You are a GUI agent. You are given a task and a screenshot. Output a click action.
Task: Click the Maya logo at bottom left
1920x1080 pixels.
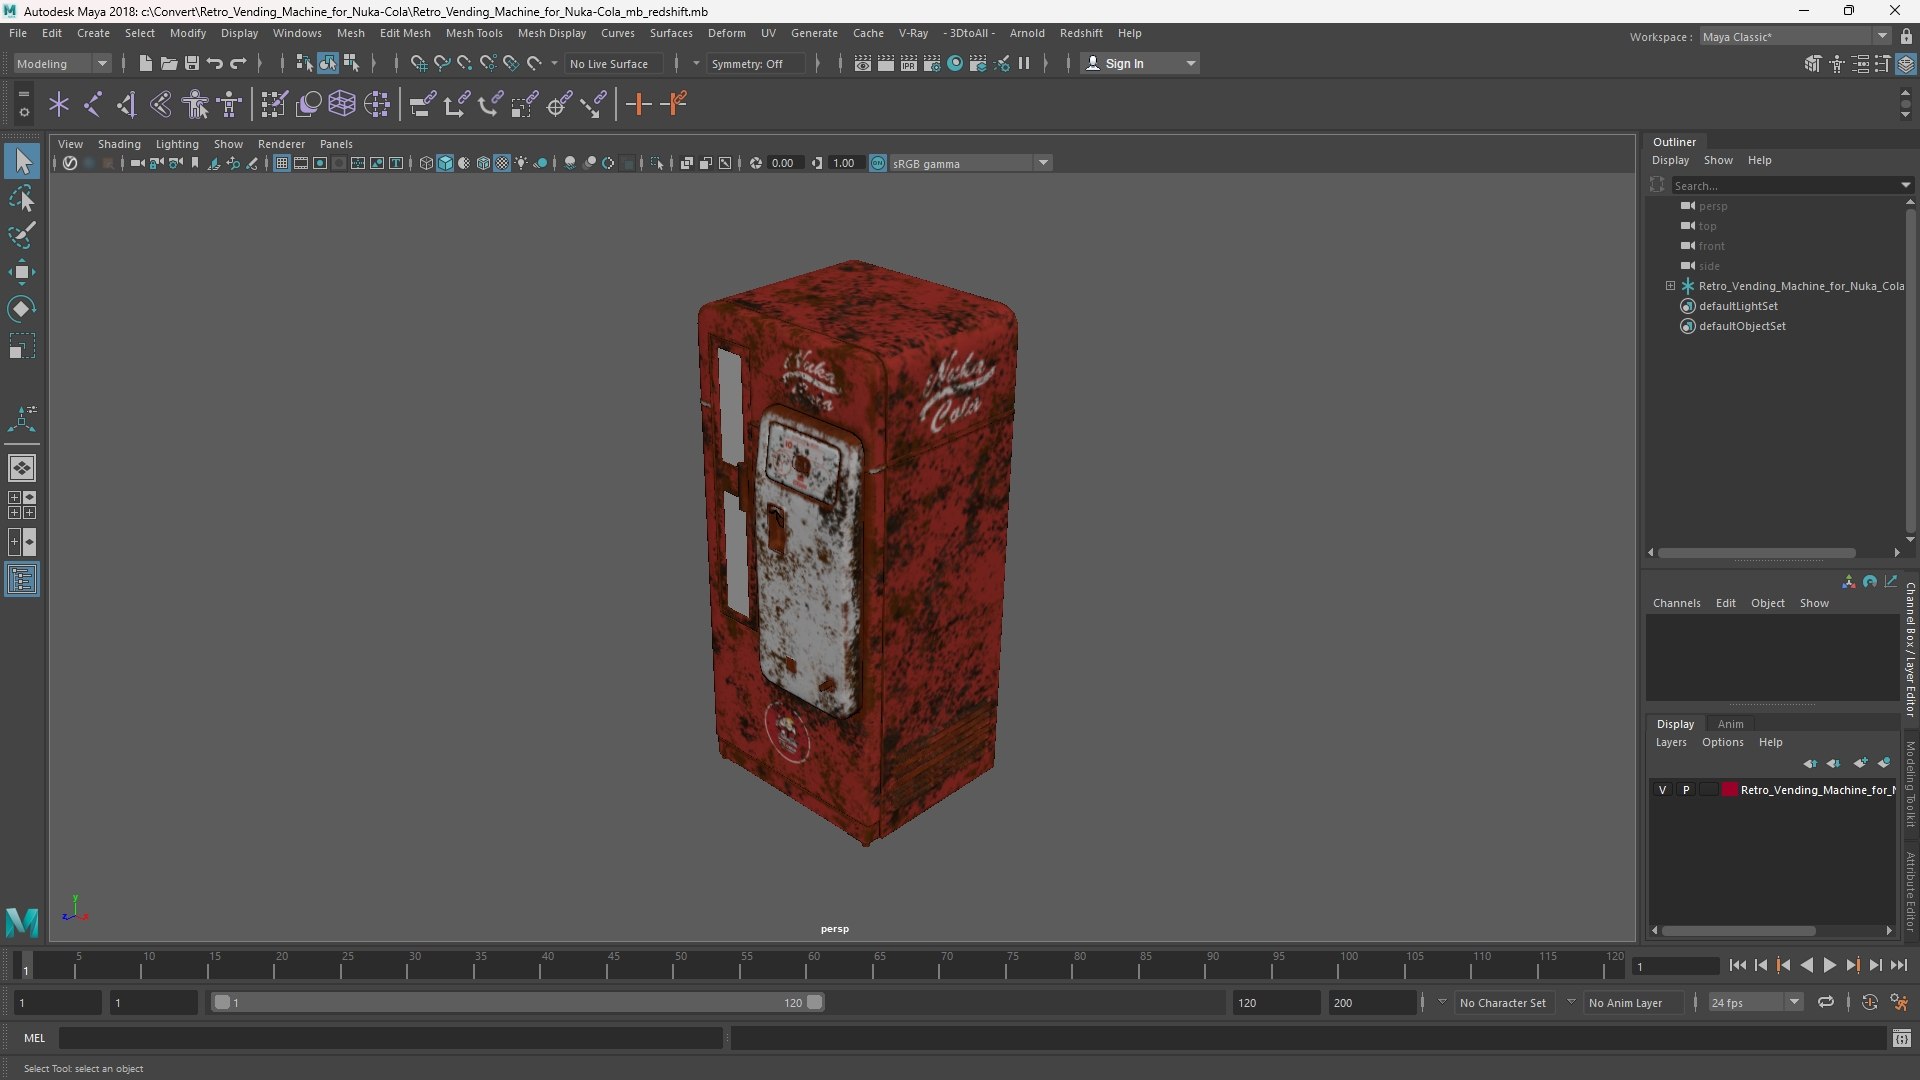pyautogui.click(x=22, y=921)
